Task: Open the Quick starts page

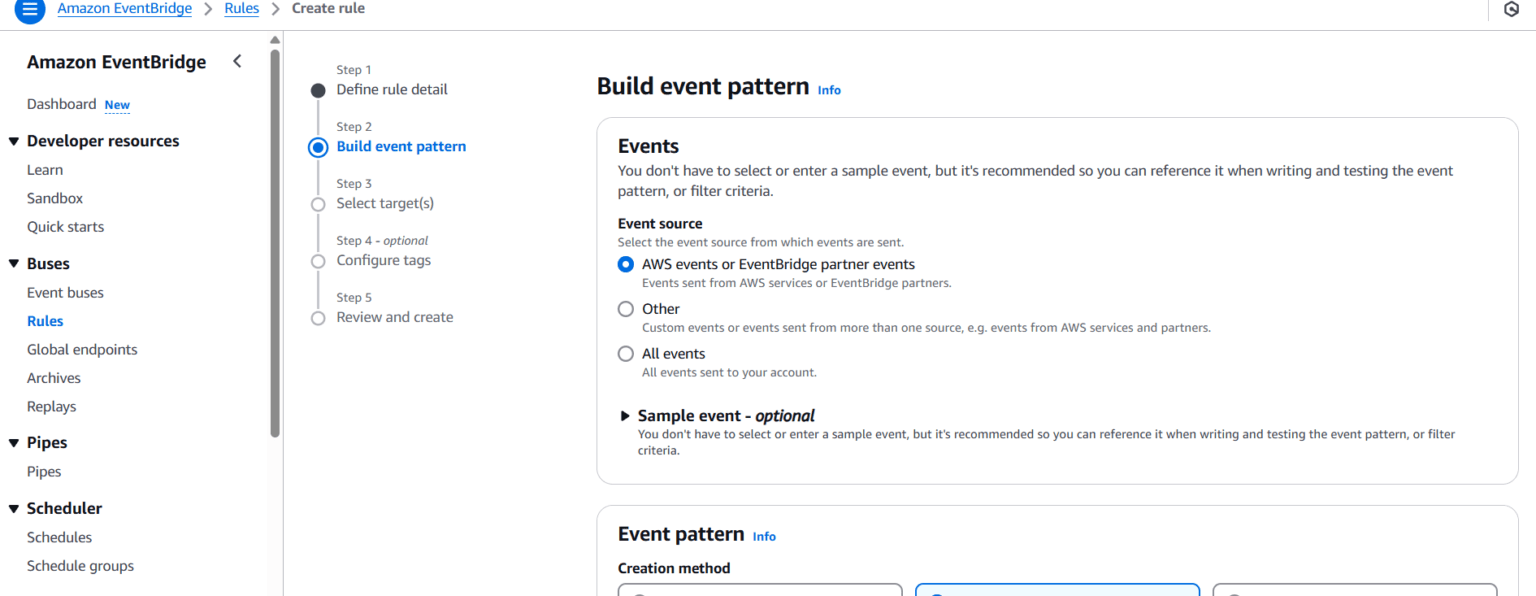Action: pyautogui.click(x=65, y=226)
